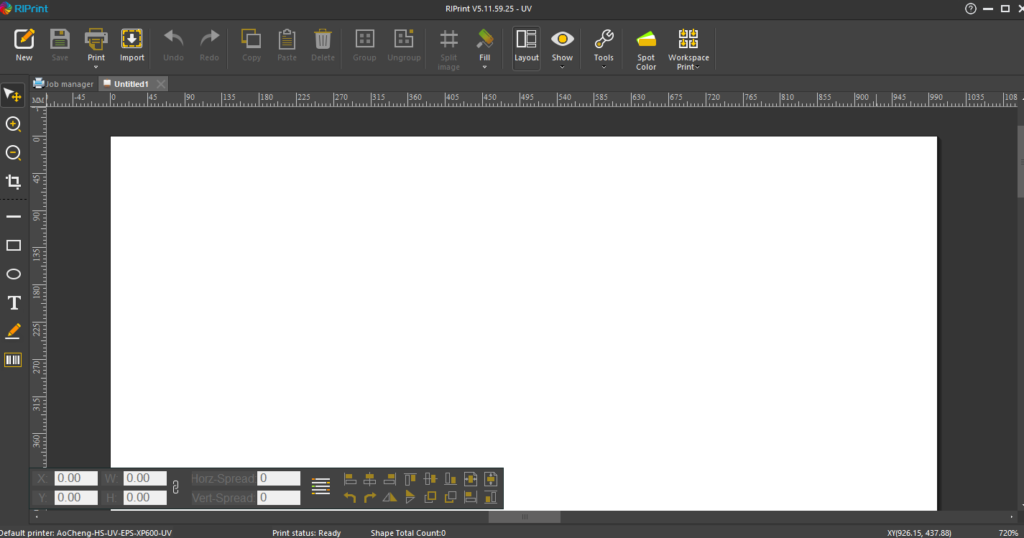
Task: Click the Show eye icon
Action: click(x=562, y=39)
